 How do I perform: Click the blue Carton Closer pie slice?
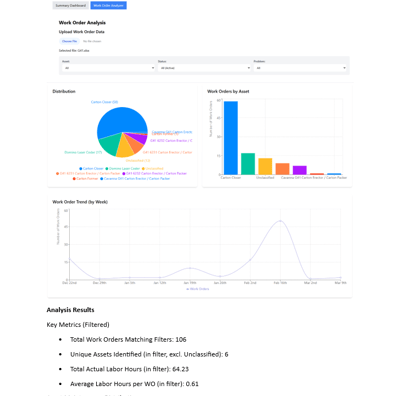coord(122,121)
